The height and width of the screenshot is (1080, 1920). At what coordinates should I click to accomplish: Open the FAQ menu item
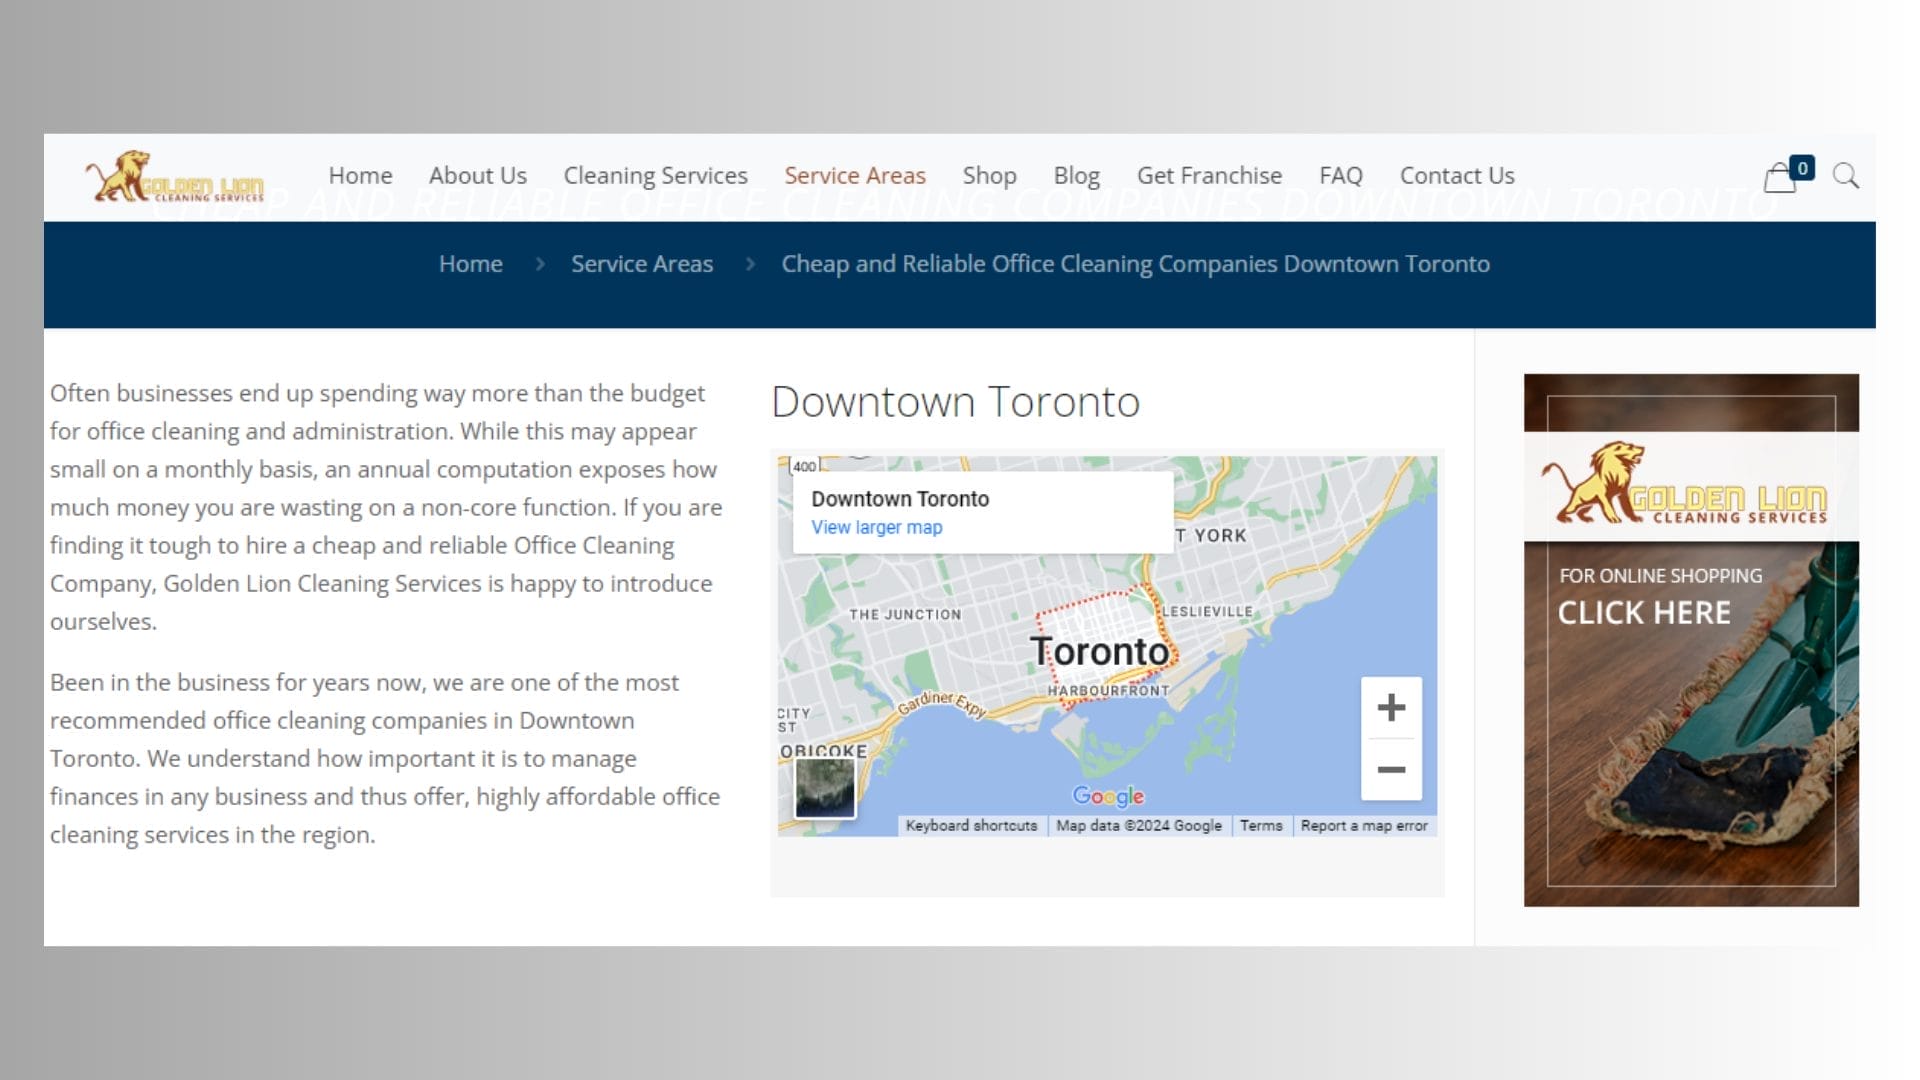[1341, 176]
